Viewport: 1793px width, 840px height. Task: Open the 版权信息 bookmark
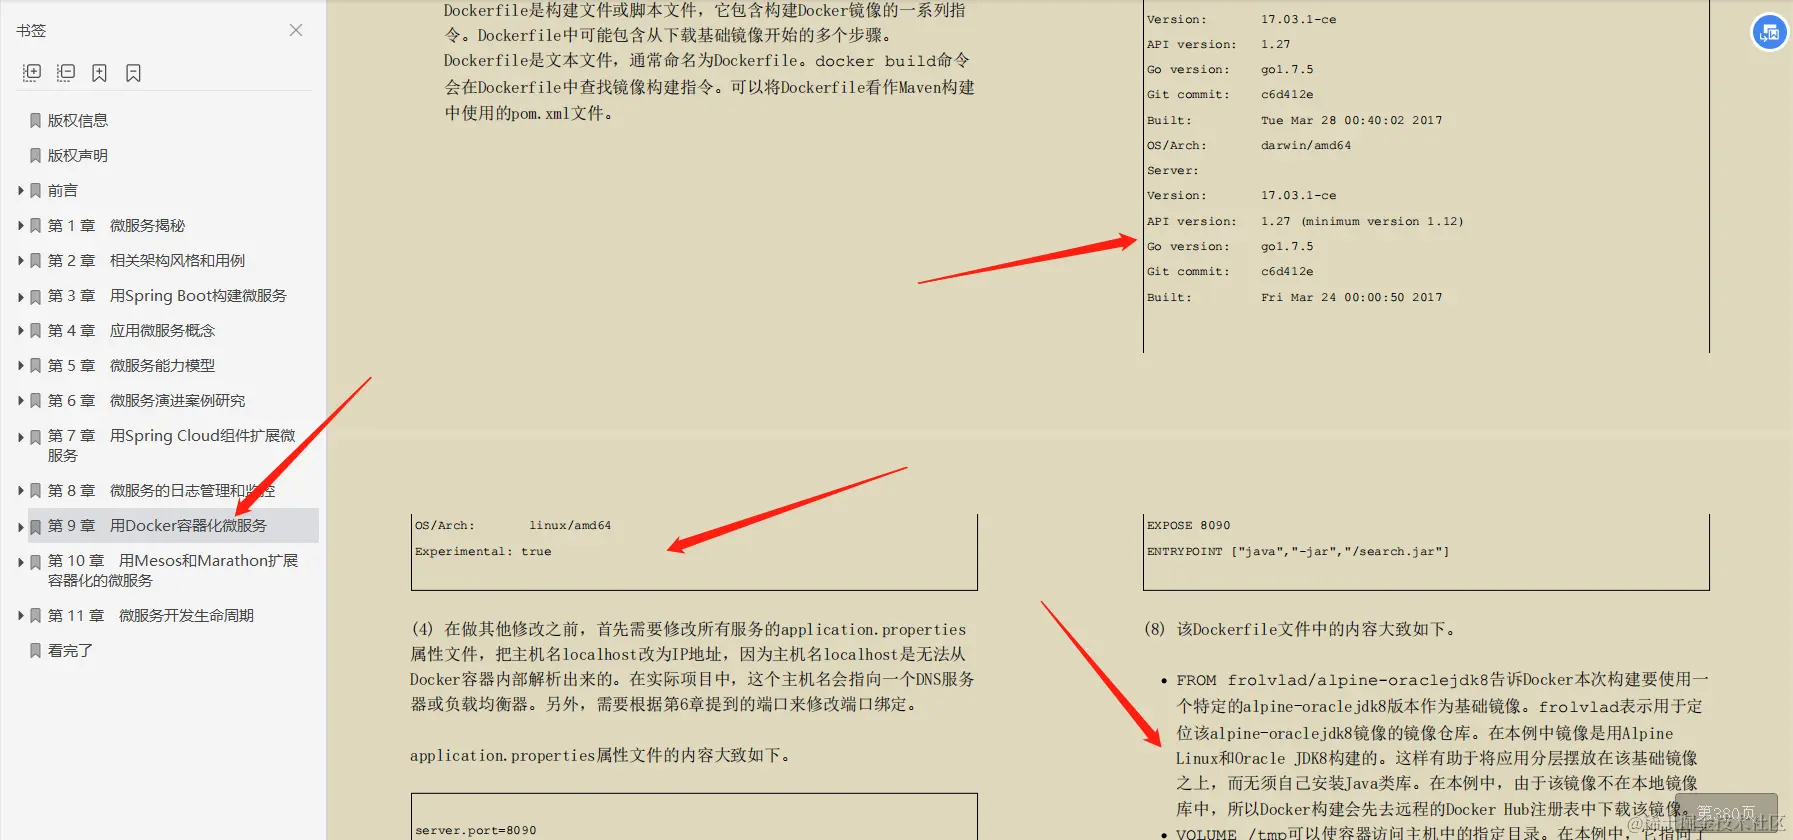point(78,120)
